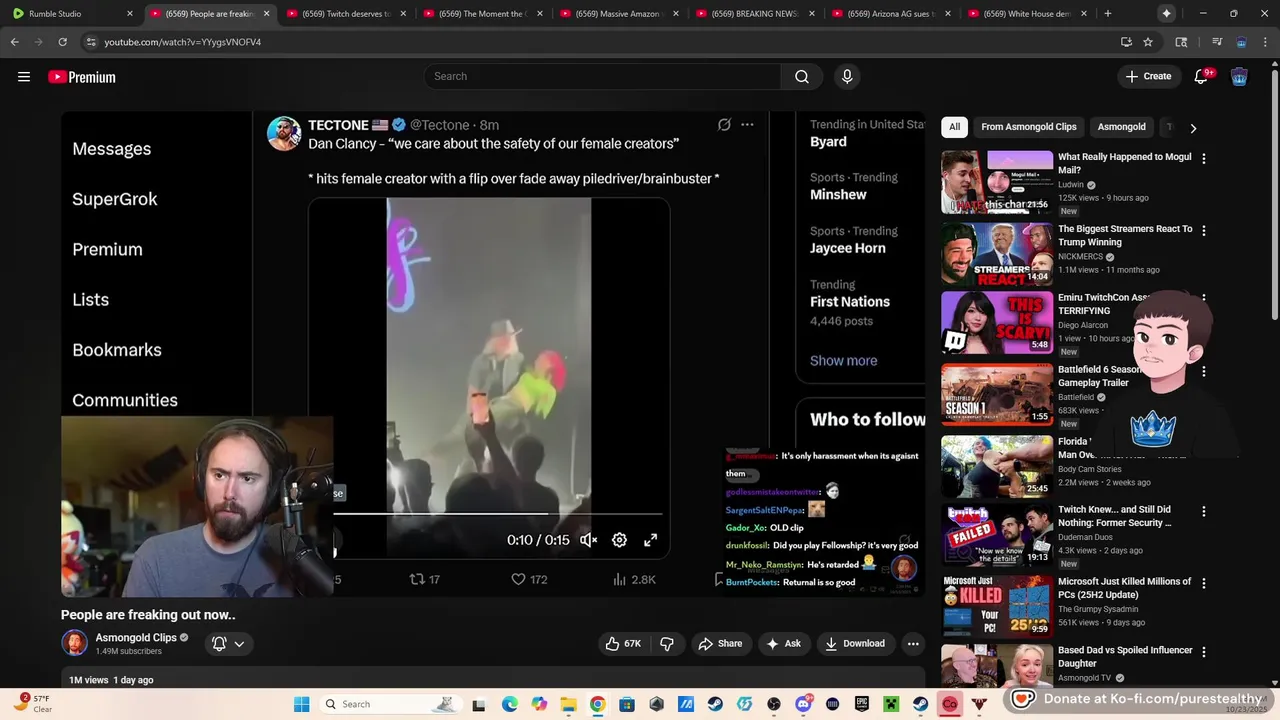
Task: Share this video
Action: 720,644
